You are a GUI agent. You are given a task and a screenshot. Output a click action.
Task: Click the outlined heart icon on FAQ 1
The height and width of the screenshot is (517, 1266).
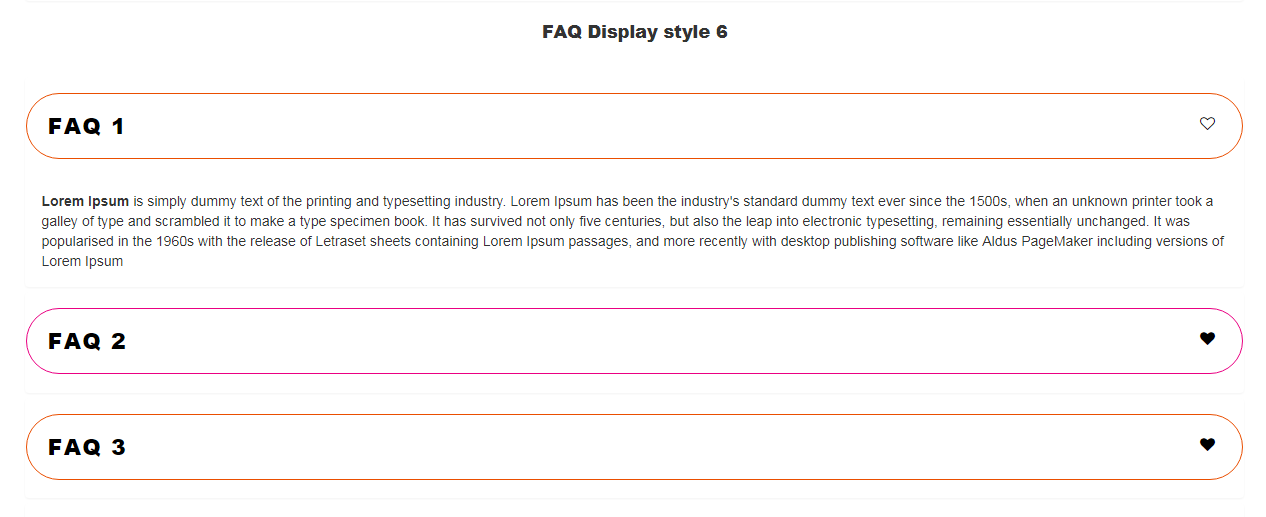(x=1207, y=124)
